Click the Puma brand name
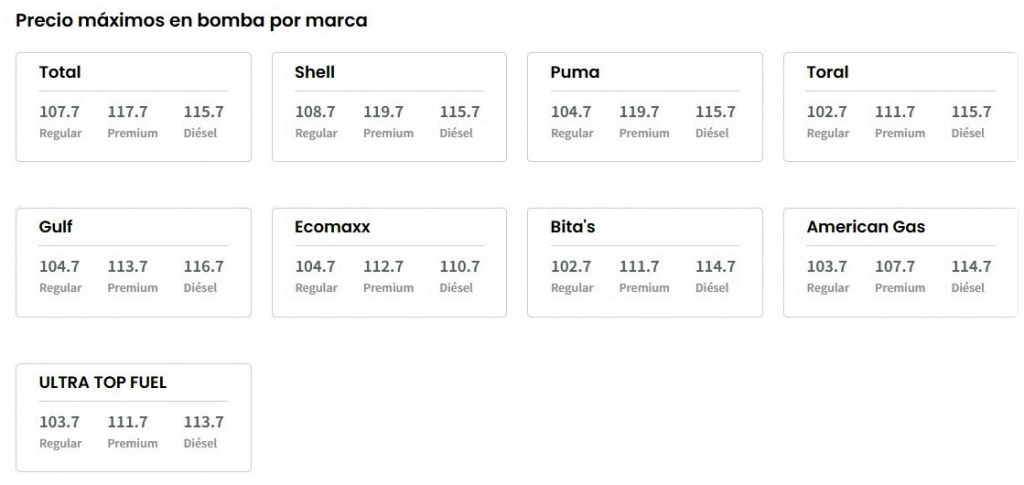This screenshot has width=1024, height=485. tap(575, 72)
